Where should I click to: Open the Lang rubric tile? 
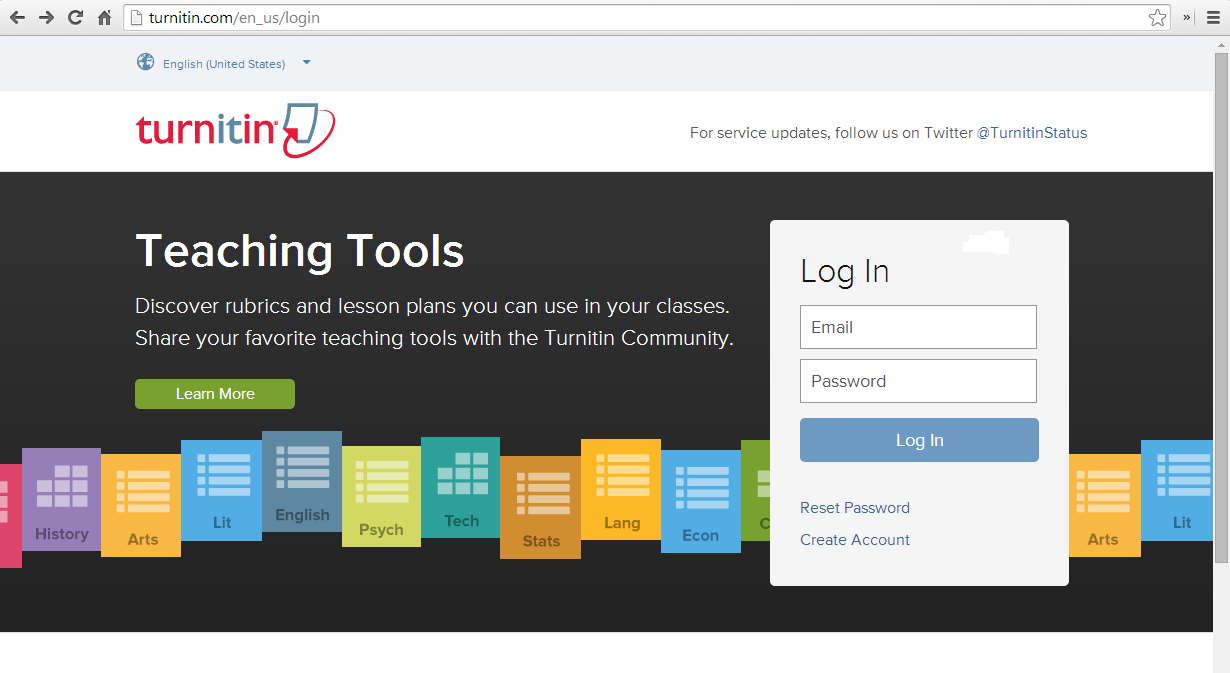[x=621, y=490]
